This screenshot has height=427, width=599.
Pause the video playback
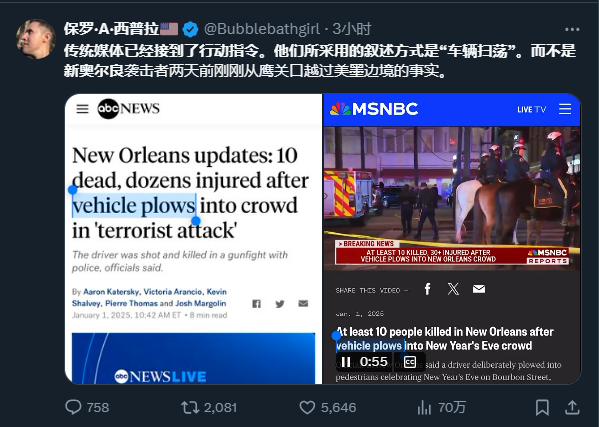[x=346, y=362]
